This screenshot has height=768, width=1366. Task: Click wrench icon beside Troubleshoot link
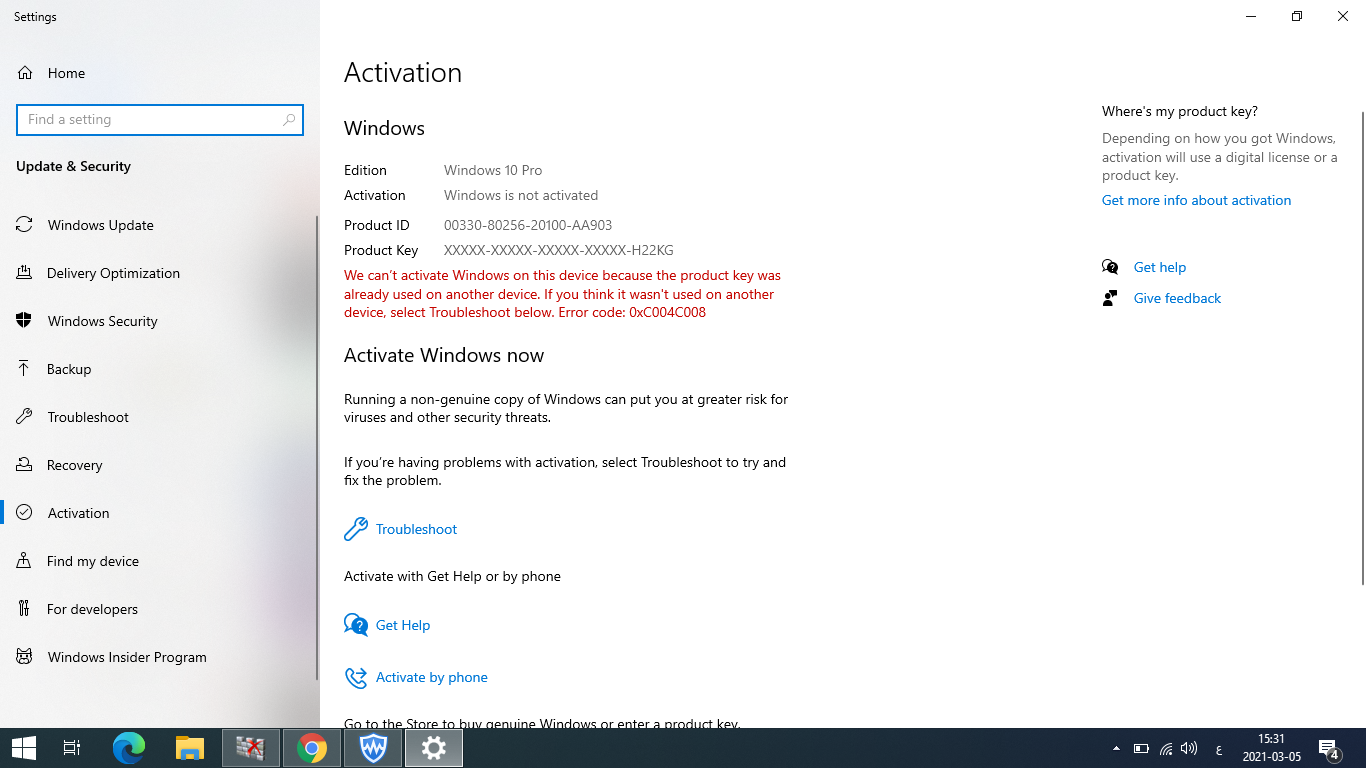tap(356, 529)
